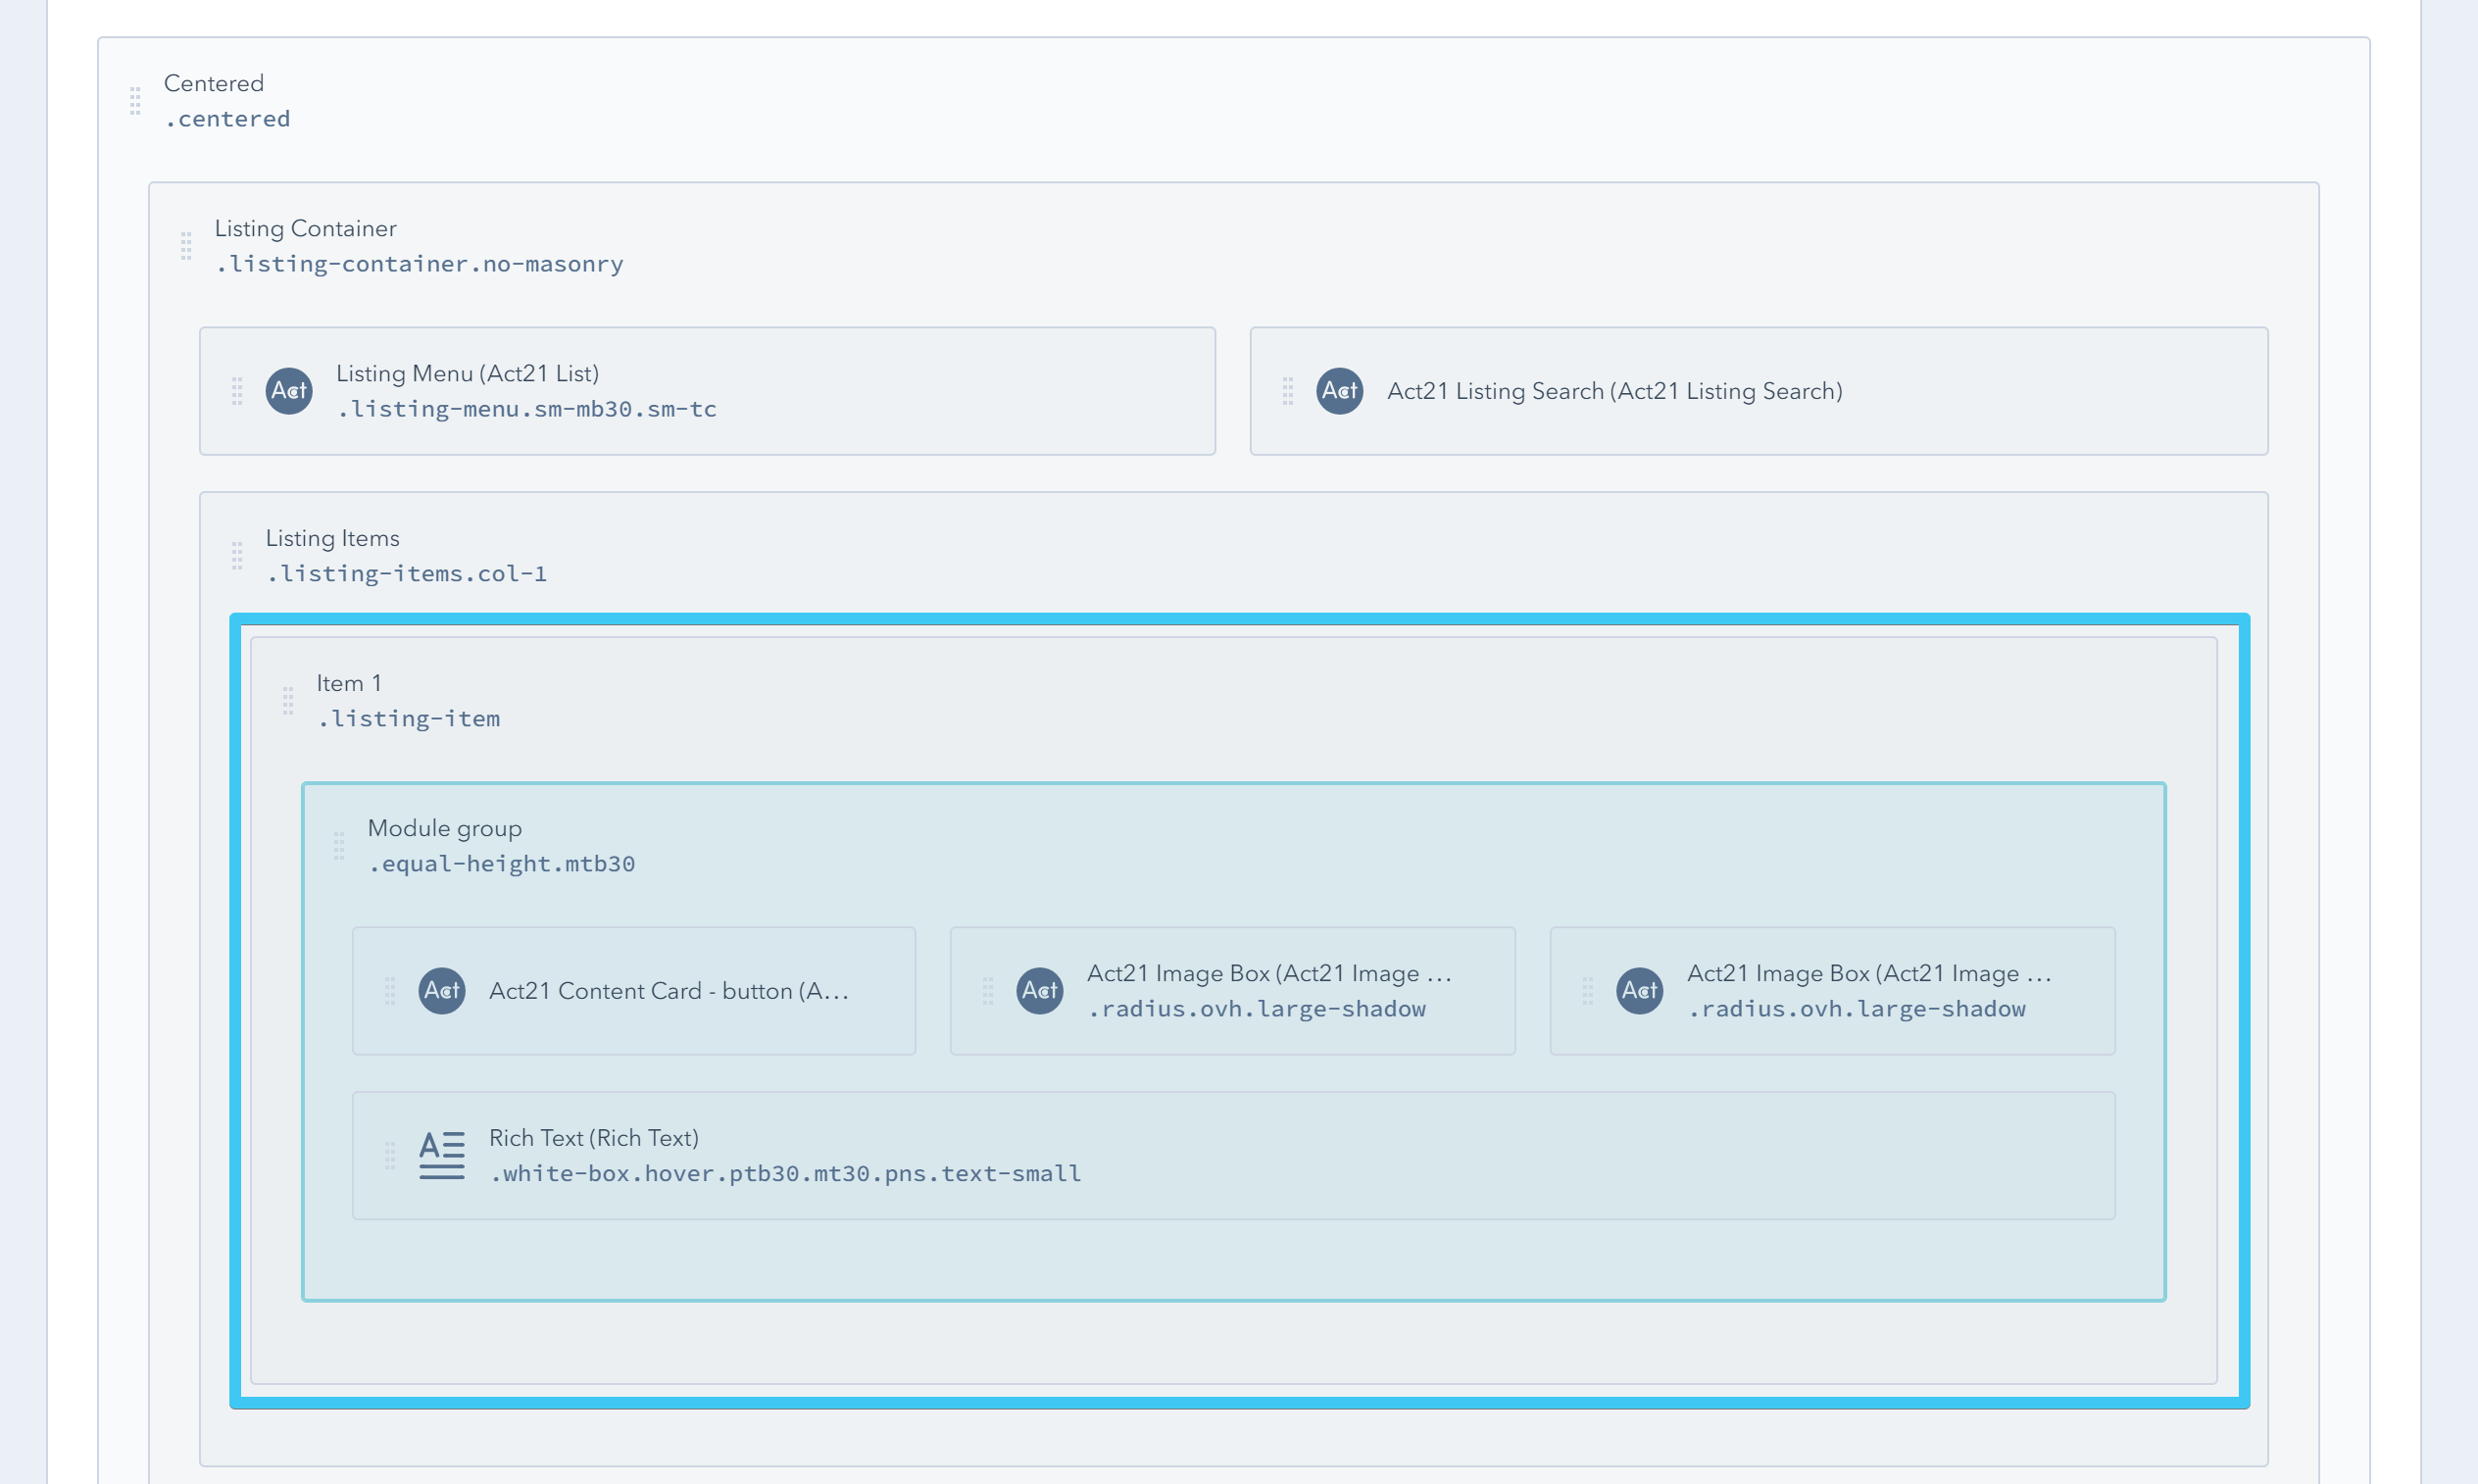Click drag handle next to Item 1
2478x1484 pixels.
click(288, 701)
